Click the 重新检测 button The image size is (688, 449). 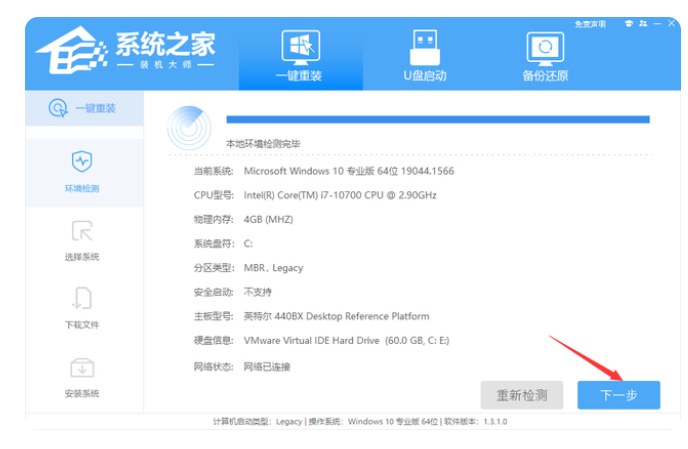(x=522, y=395)
